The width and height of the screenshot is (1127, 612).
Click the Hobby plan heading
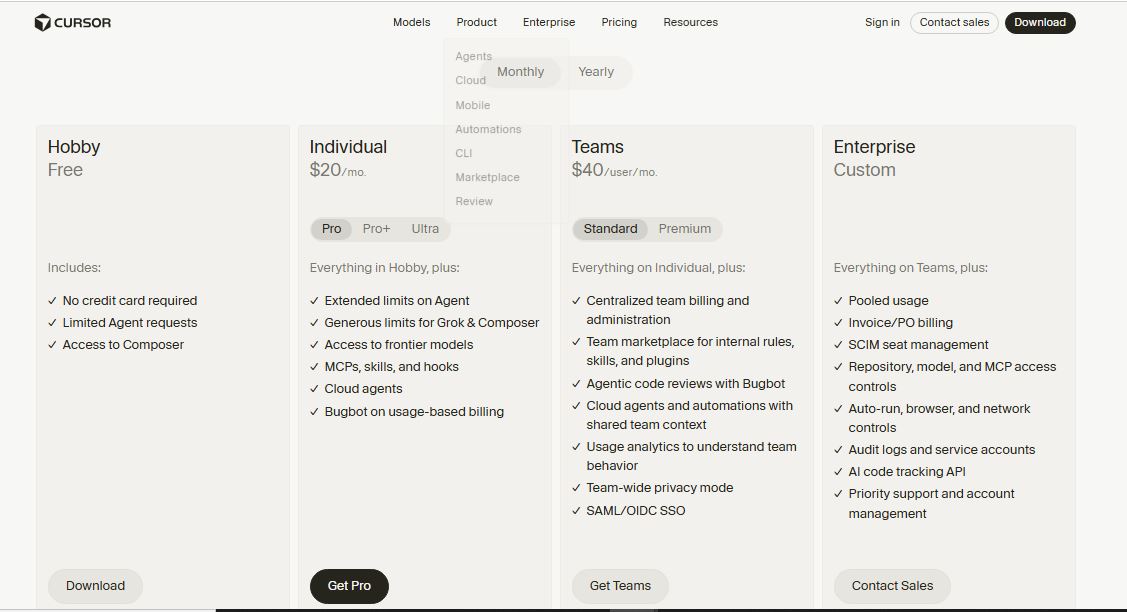pos(73,147)
